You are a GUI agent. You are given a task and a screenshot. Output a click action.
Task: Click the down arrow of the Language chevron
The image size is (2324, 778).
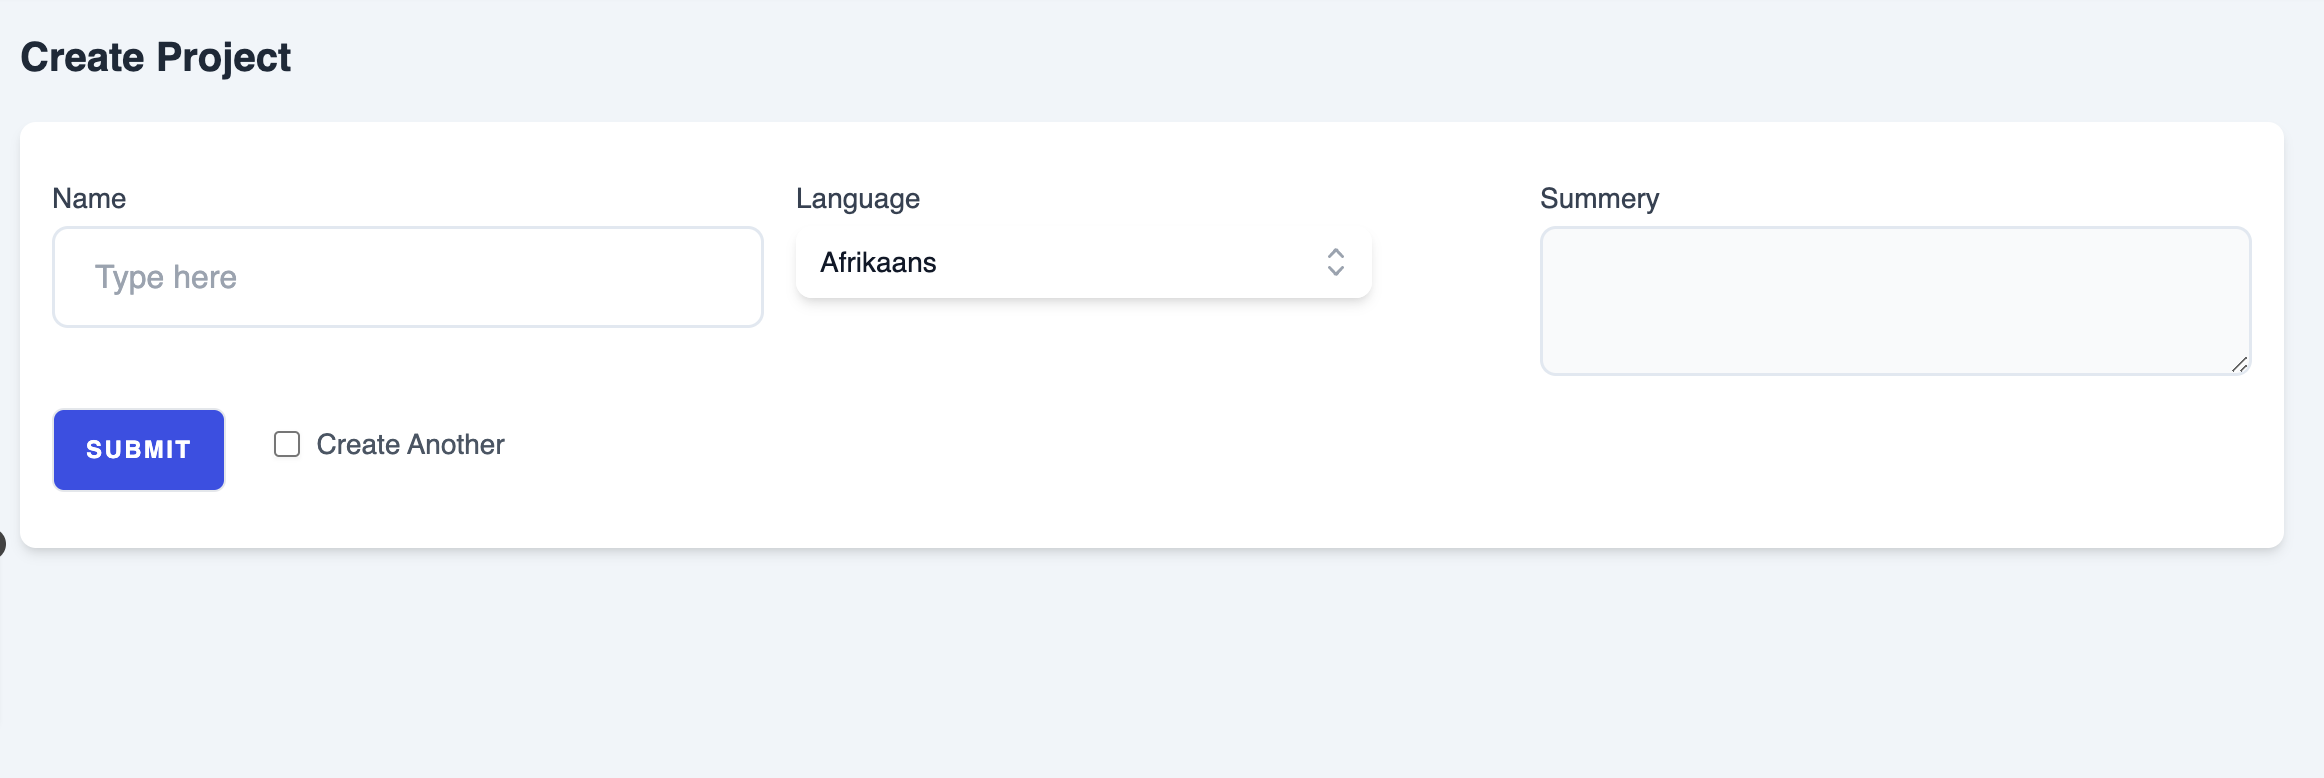1335,271
